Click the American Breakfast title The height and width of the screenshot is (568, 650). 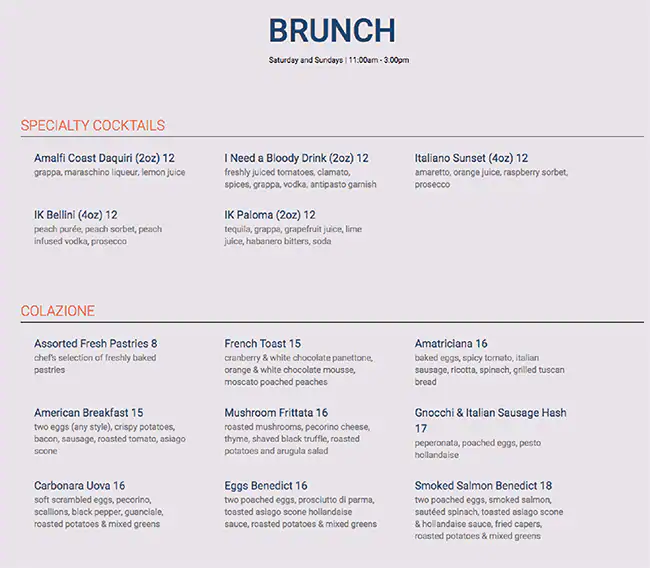pos(88,413)
